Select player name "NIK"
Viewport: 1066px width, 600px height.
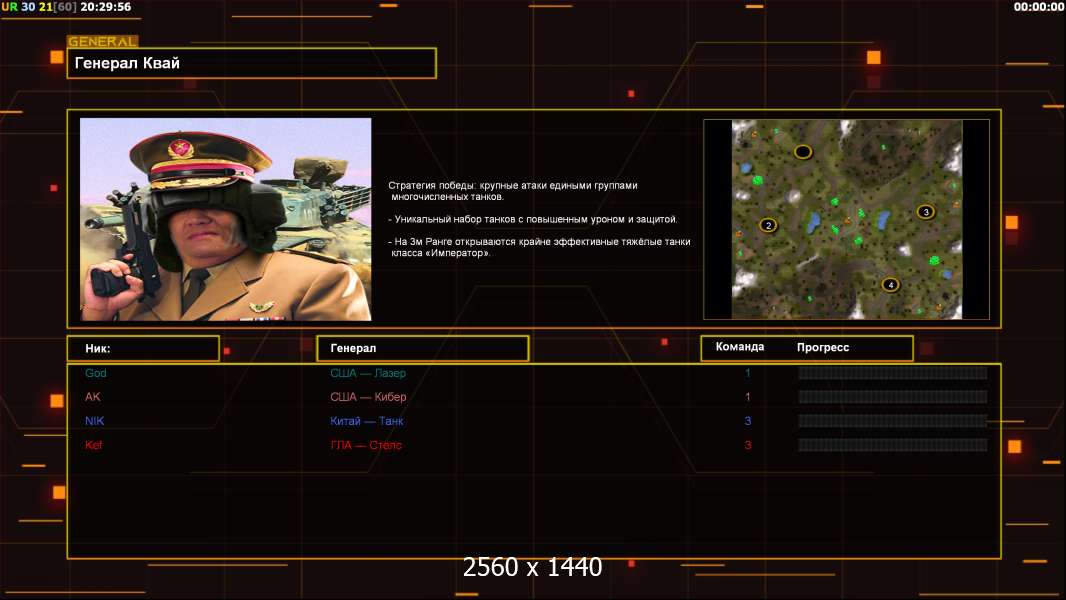(x=94, y=421)
